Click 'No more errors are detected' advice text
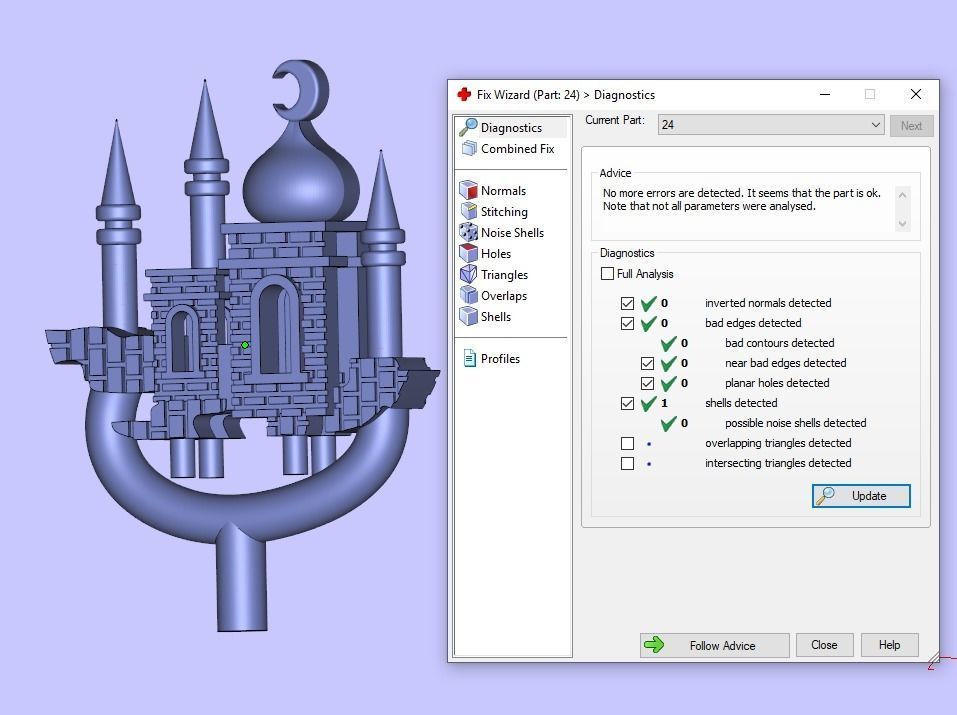The image size is (957, 715). [671, 193]
